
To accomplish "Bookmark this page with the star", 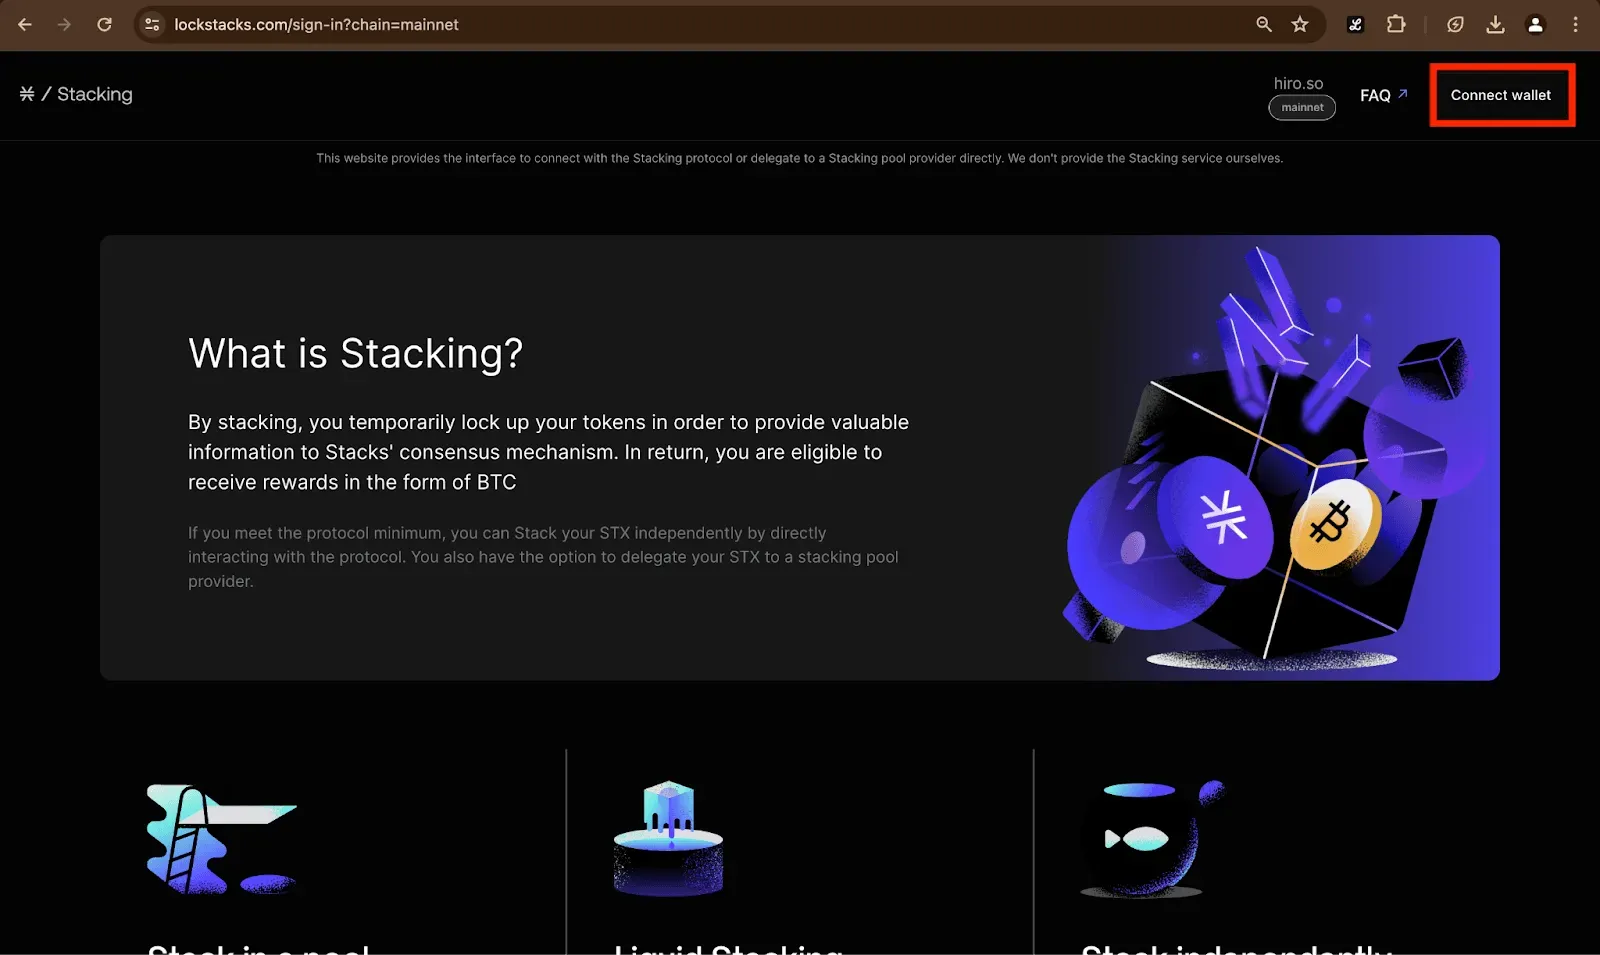I will (1300, 24).
